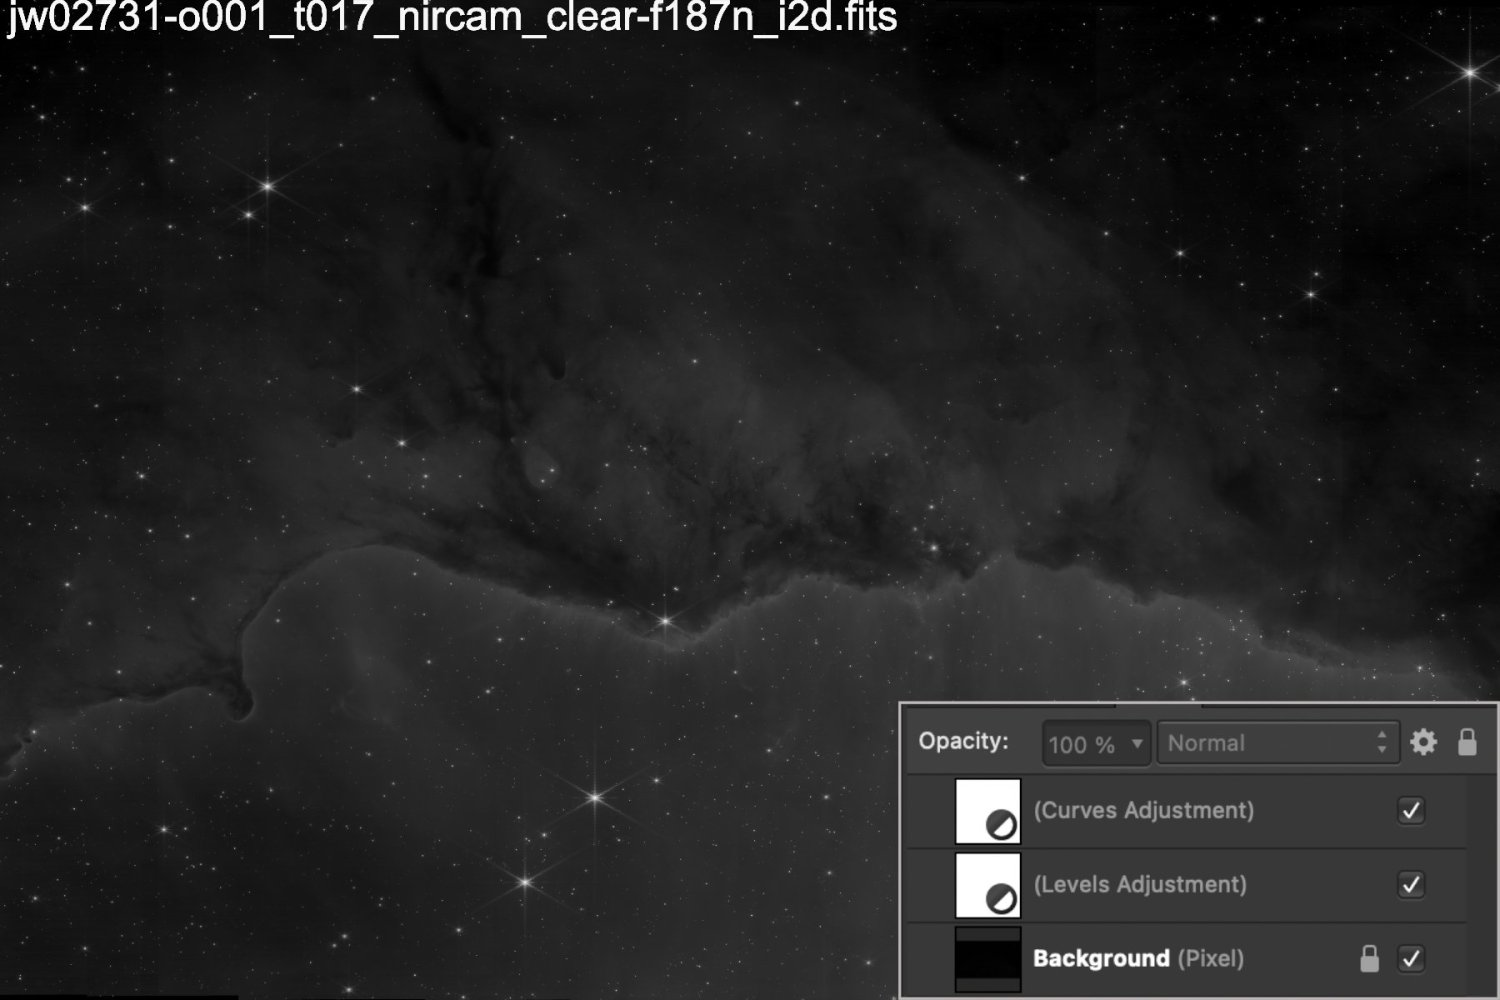Click the Opacity dropdown triangle
The image size is (1500, 1000).
tap(1137, 744)
